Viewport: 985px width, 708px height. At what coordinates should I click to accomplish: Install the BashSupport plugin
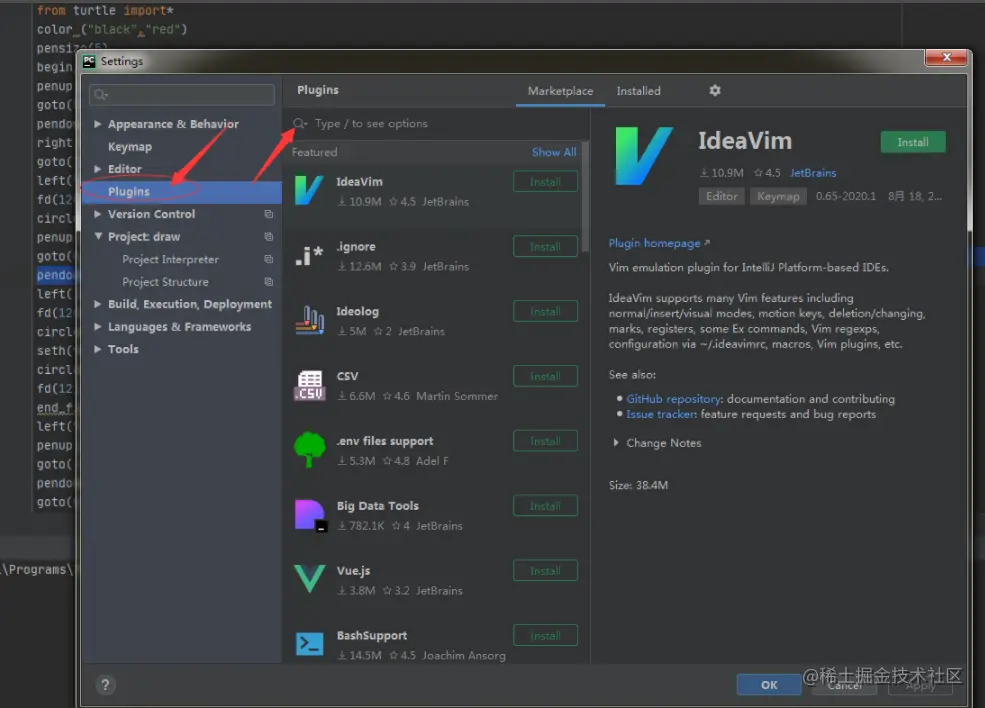pyautogui.click(x=545, y=635)
